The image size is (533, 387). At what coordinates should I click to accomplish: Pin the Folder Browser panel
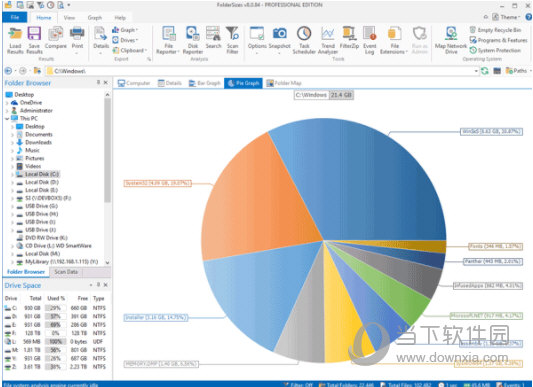click(x=98, y=82)
